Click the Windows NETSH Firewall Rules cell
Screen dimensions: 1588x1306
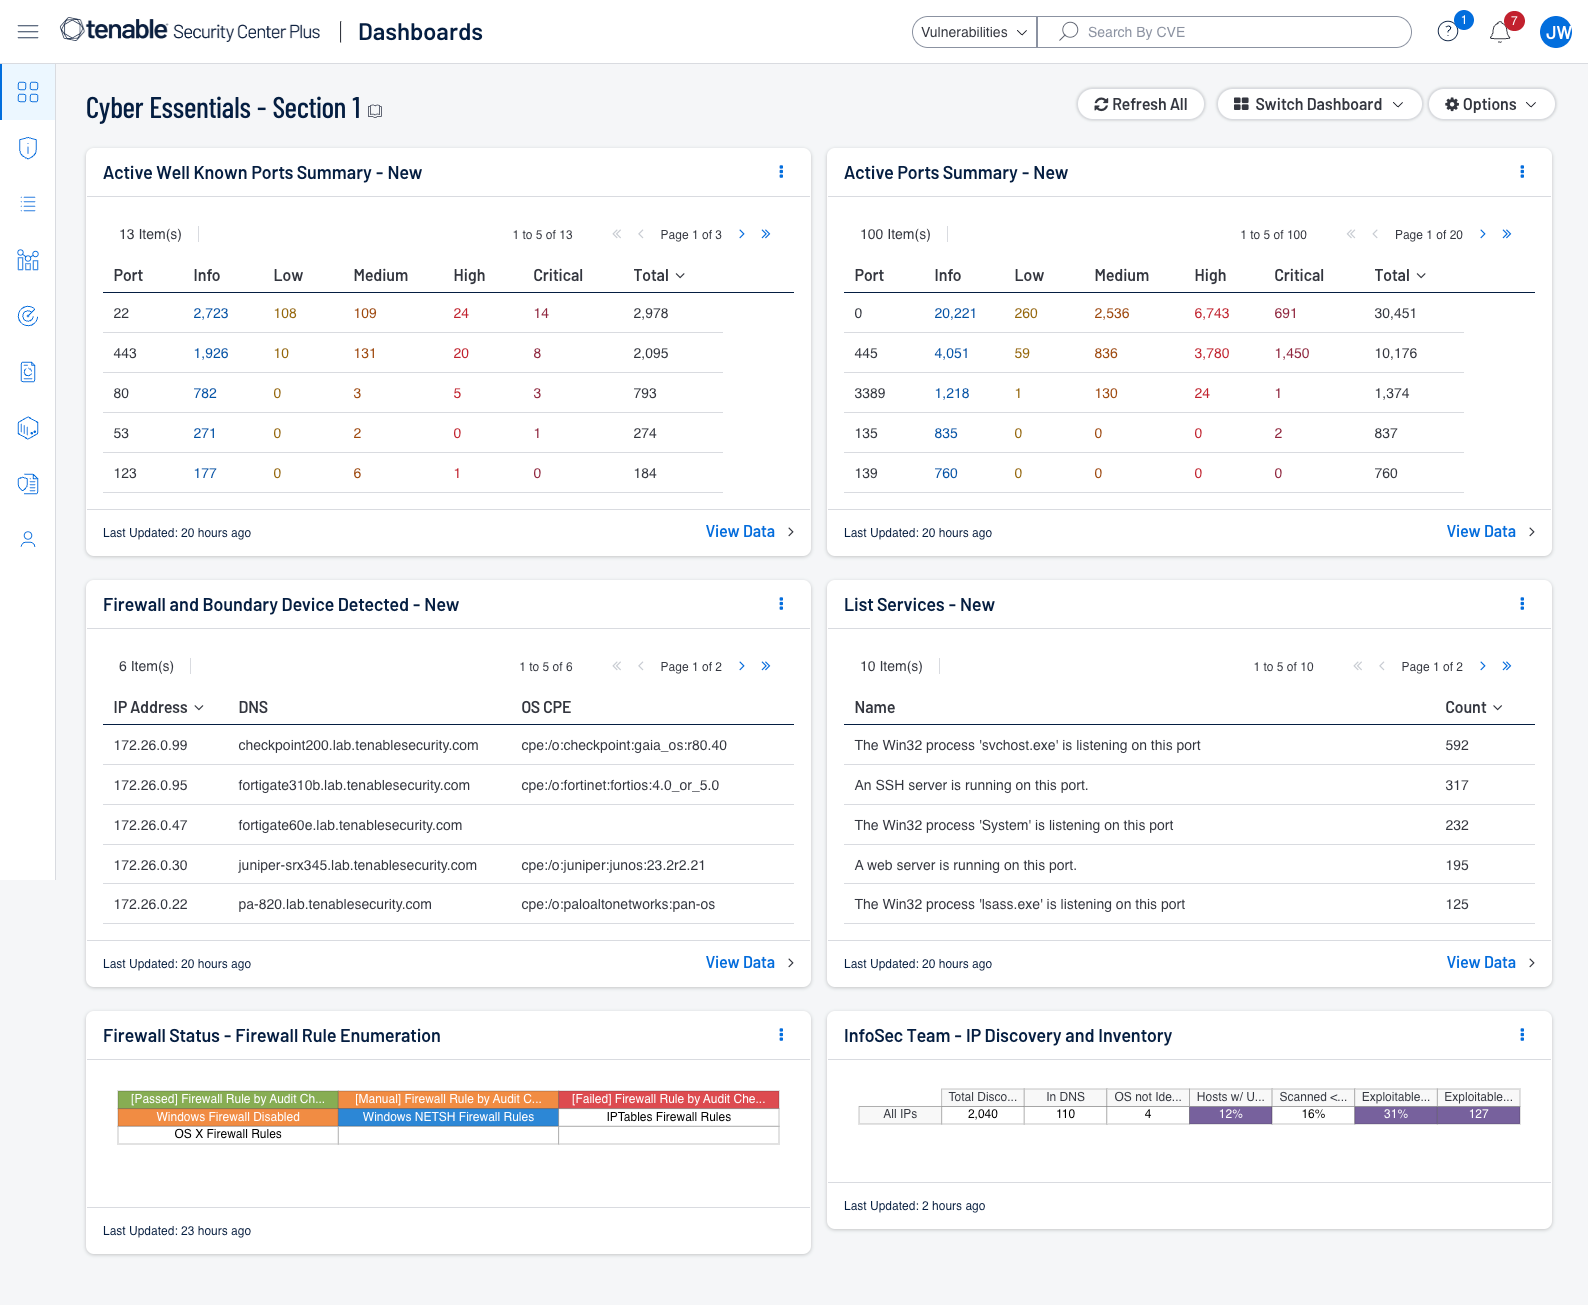point(448,1117)
